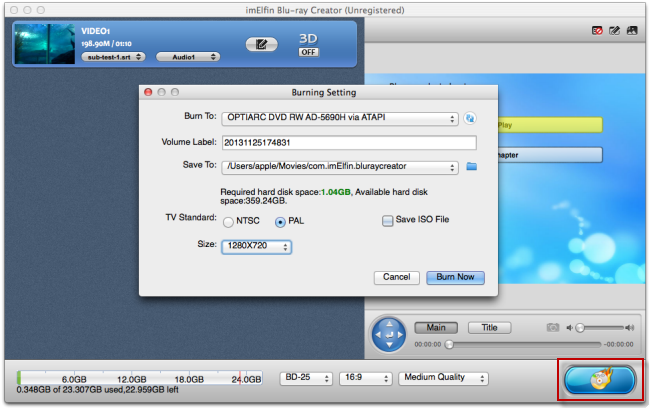The image size is (650, 409).
Task: Mute using the volume low speaker icon
Action: click(x=570, y=328)
